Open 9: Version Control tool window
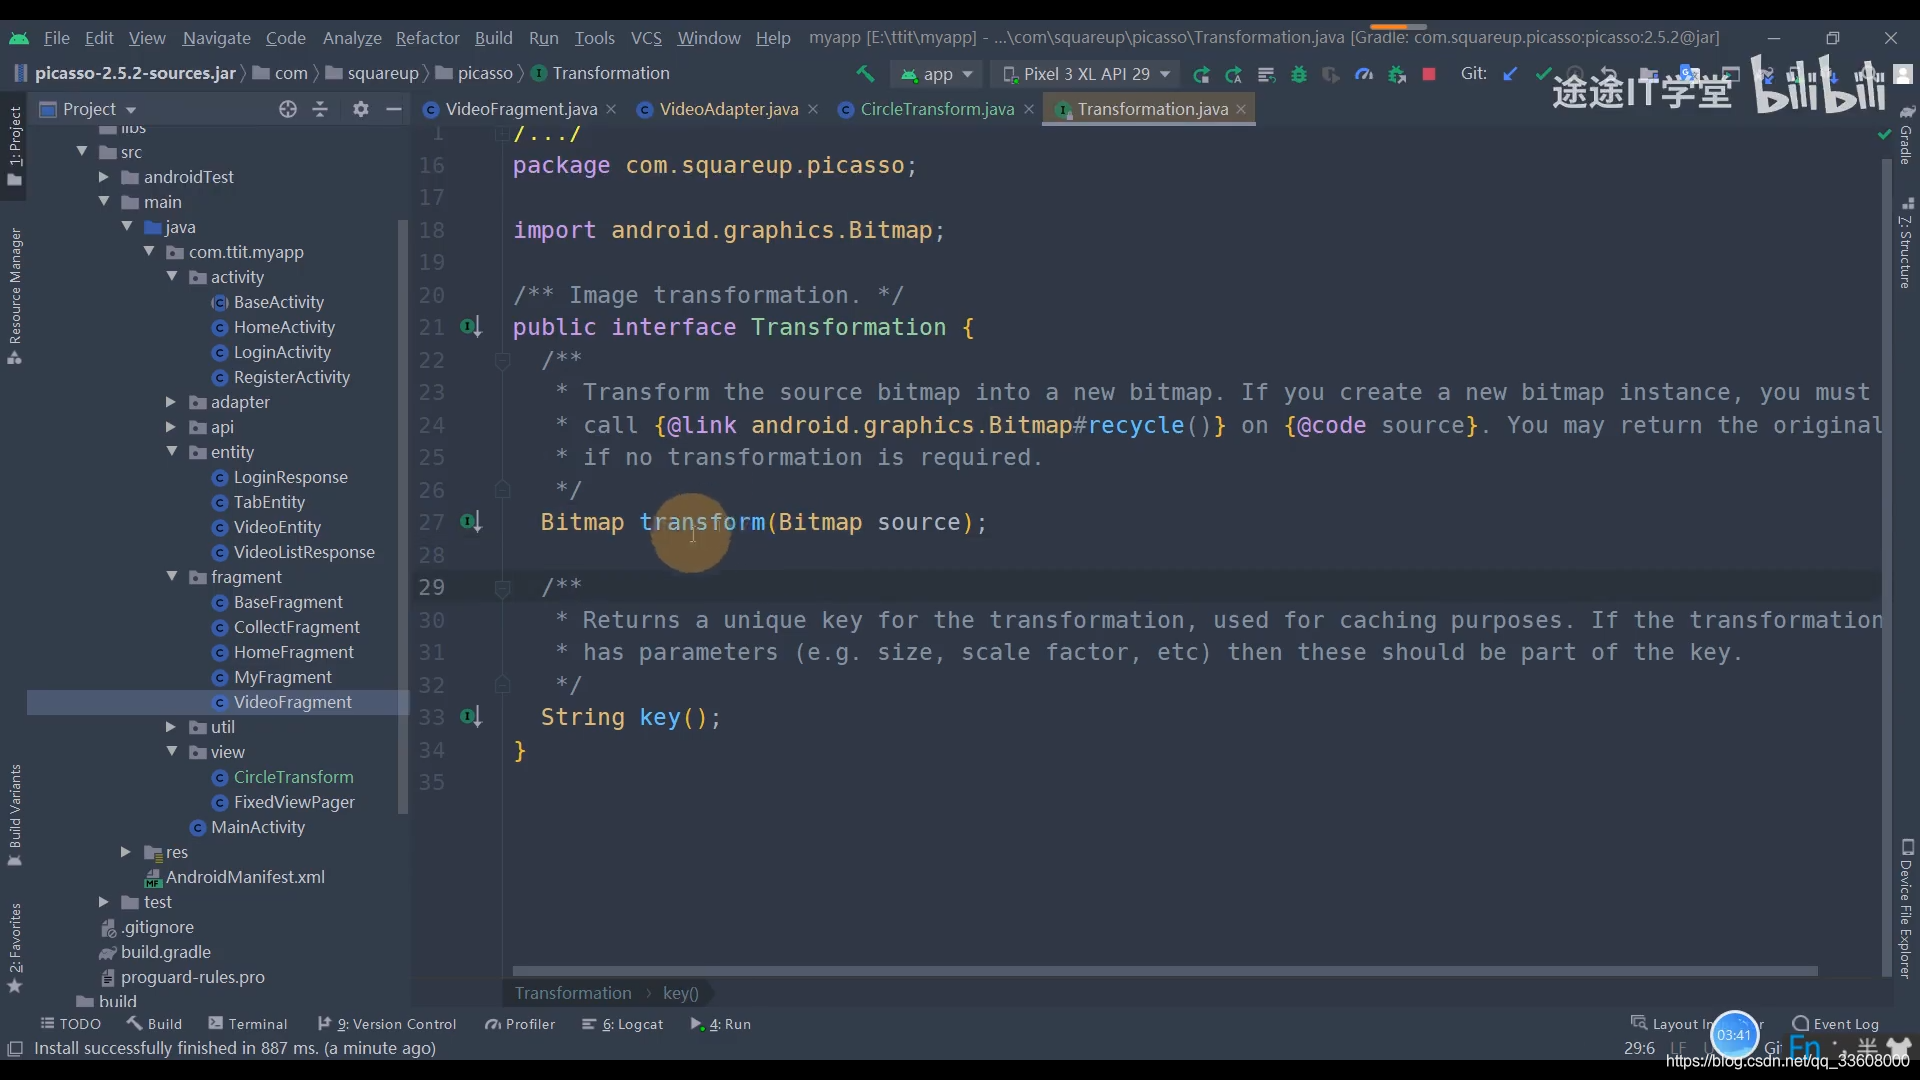1920x1080 pixels. [387, 1024]
